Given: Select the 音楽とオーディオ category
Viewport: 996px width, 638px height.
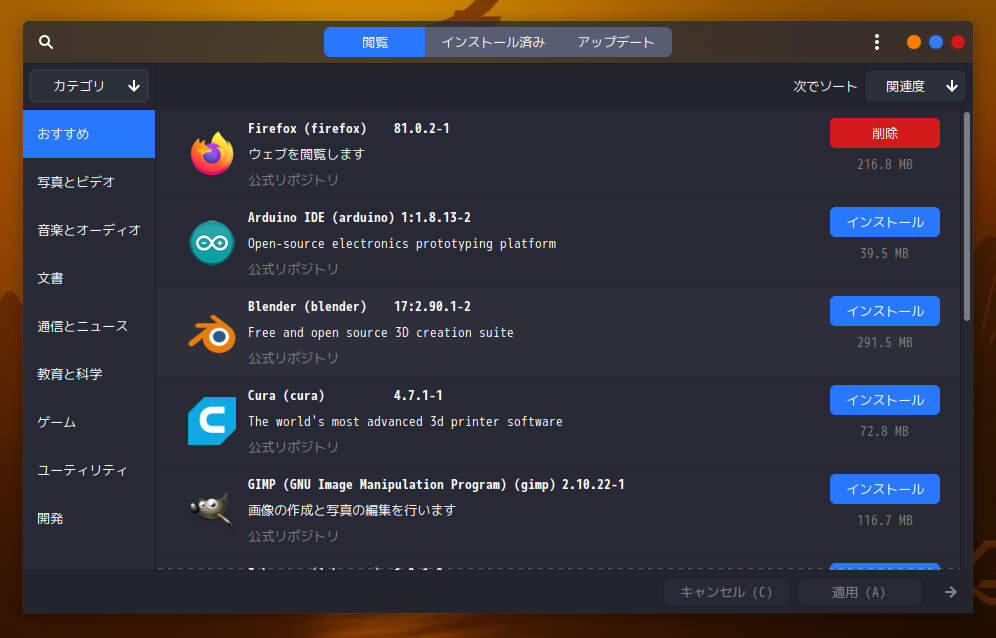Looking at the screenshot, I should (x=89, y=230).
